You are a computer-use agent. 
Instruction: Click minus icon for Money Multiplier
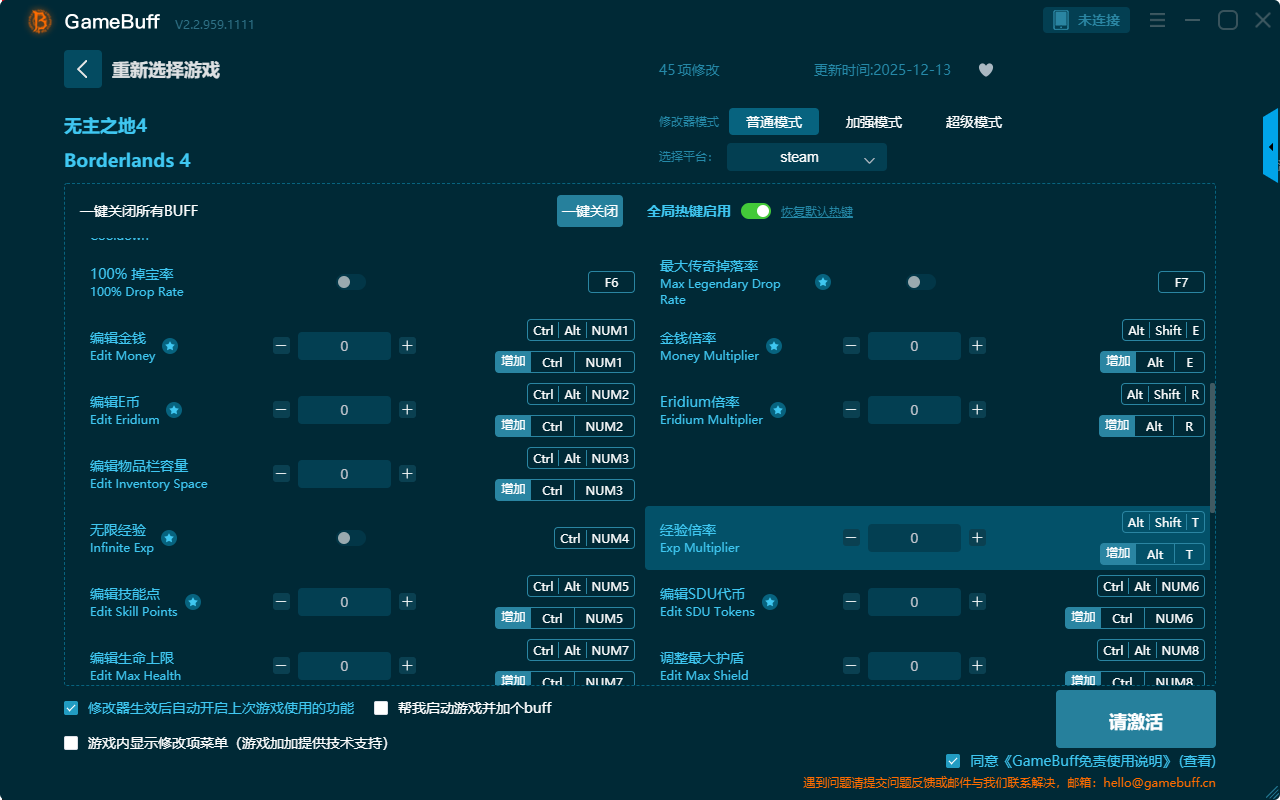(x=851, y=346)
